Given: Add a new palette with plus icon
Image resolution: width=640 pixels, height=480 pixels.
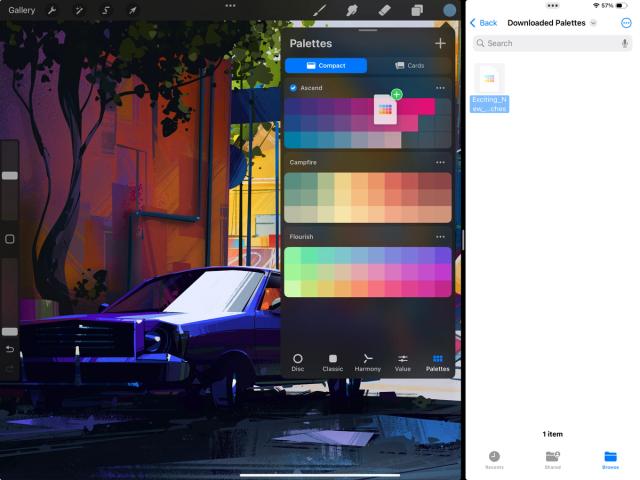Looking at the screenshot, I should tap(440, 43).
